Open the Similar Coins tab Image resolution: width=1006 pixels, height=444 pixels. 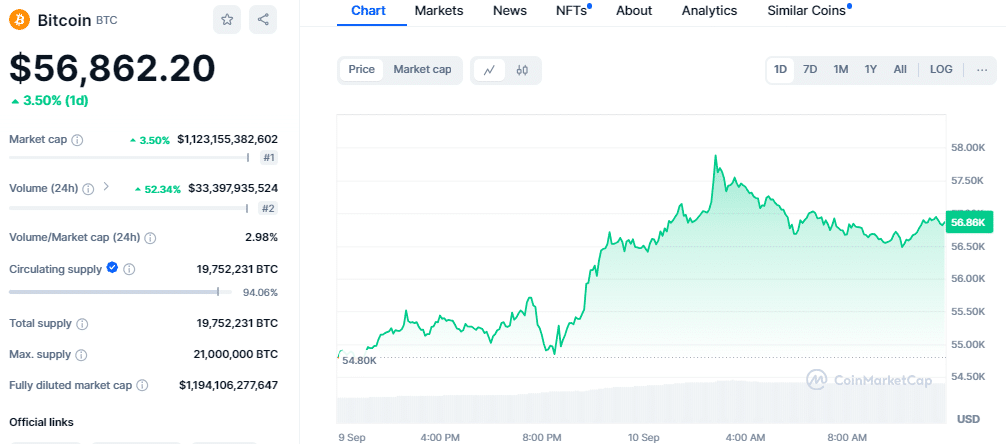point(807,11)
